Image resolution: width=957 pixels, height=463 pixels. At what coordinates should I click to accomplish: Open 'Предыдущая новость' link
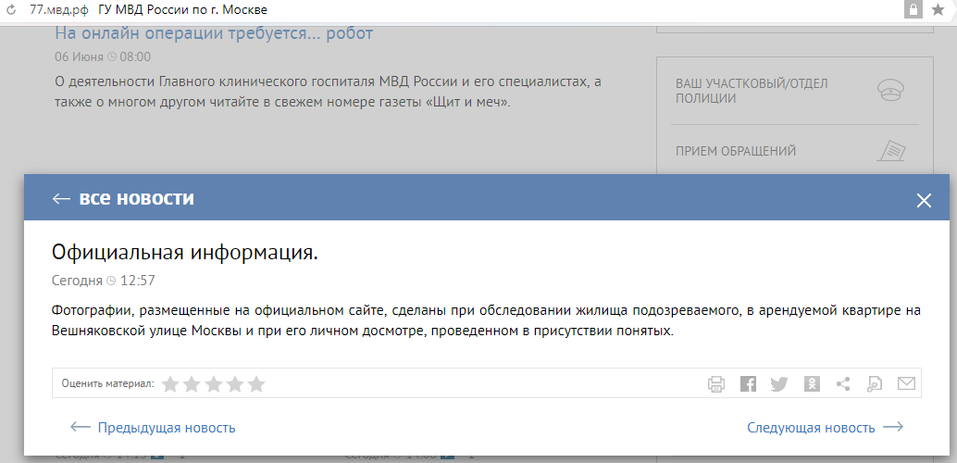click(x=153, y=428)
